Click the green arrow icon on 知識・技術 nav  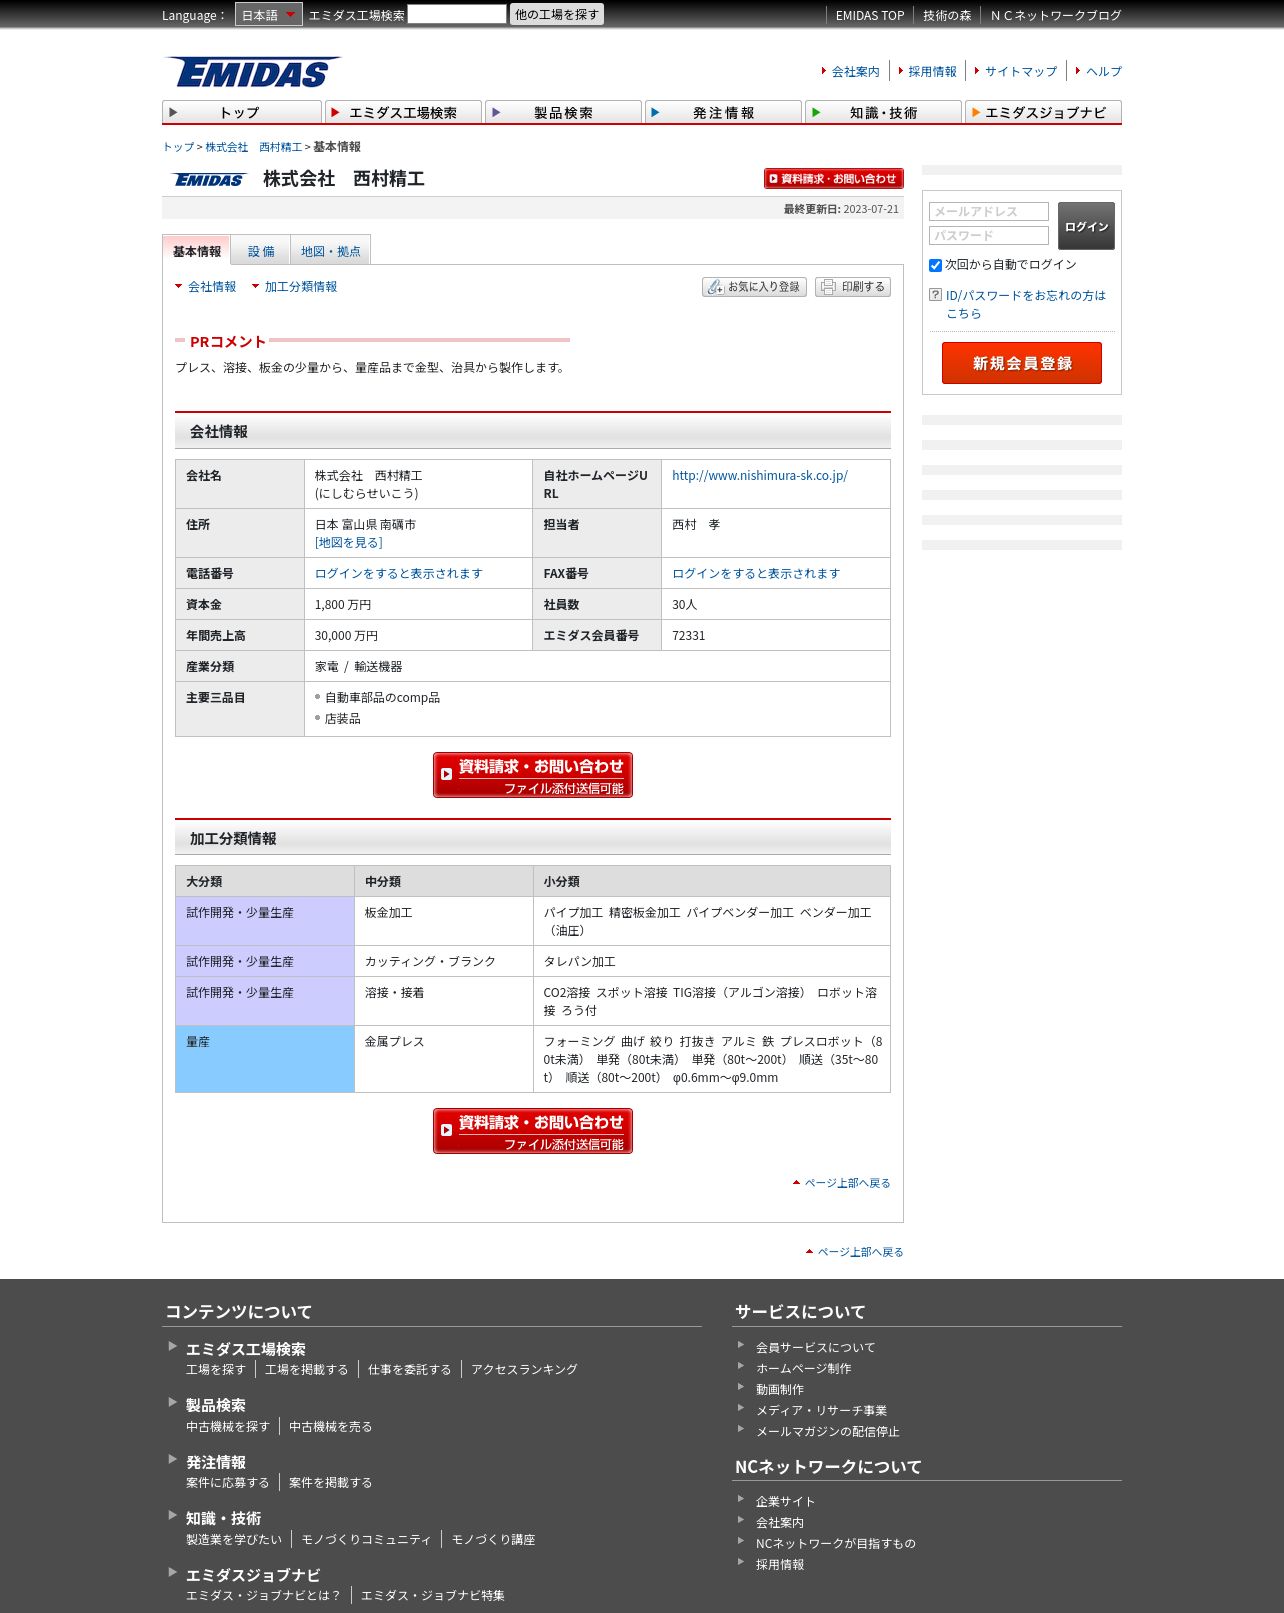coord(816,113)
